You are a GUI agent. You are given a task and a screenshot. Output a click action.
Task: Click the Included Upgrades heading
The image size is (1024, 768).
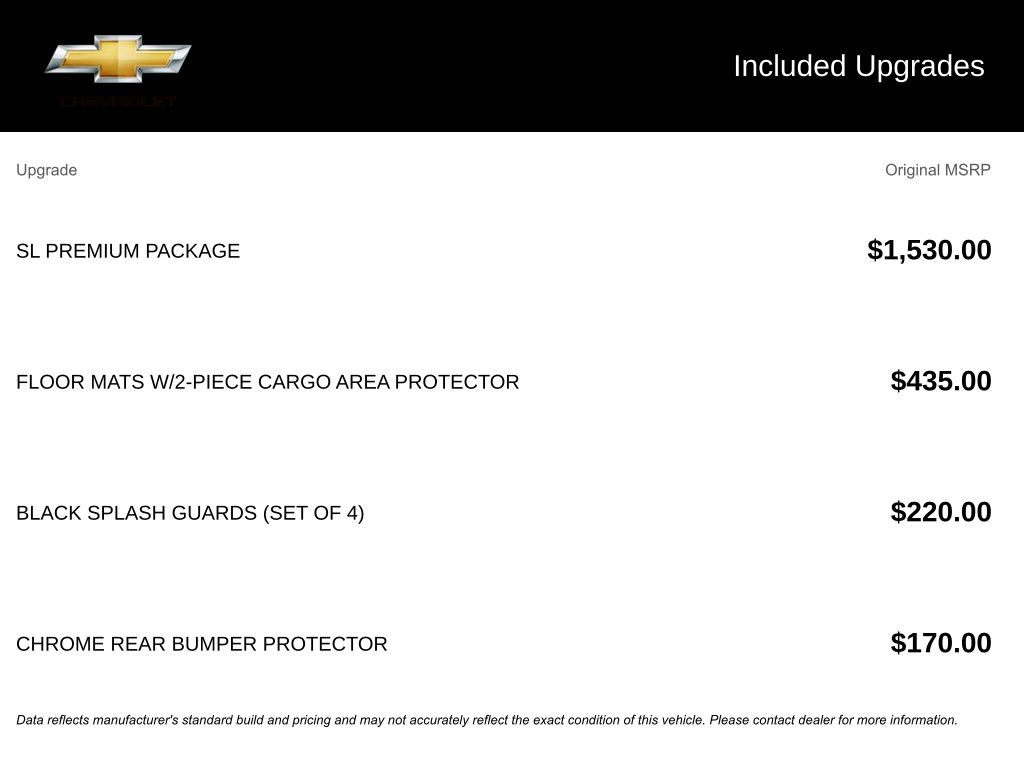pyautogui.click(x=859, y=66)
